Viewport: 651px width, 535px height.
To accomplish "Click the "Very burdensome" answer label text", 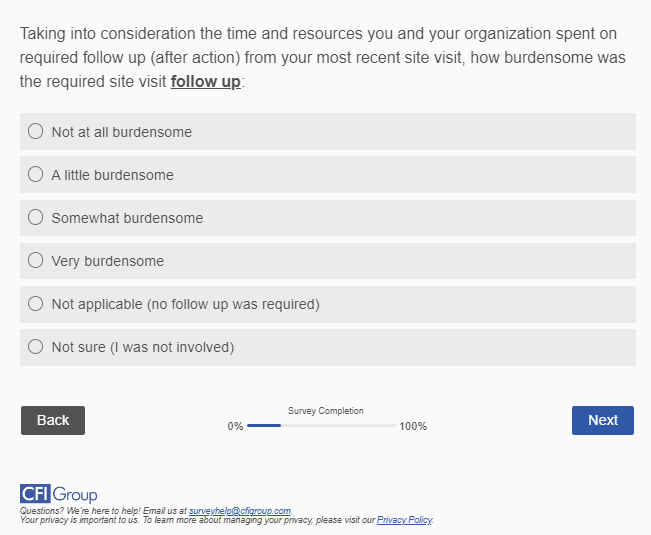I will 108,261.
